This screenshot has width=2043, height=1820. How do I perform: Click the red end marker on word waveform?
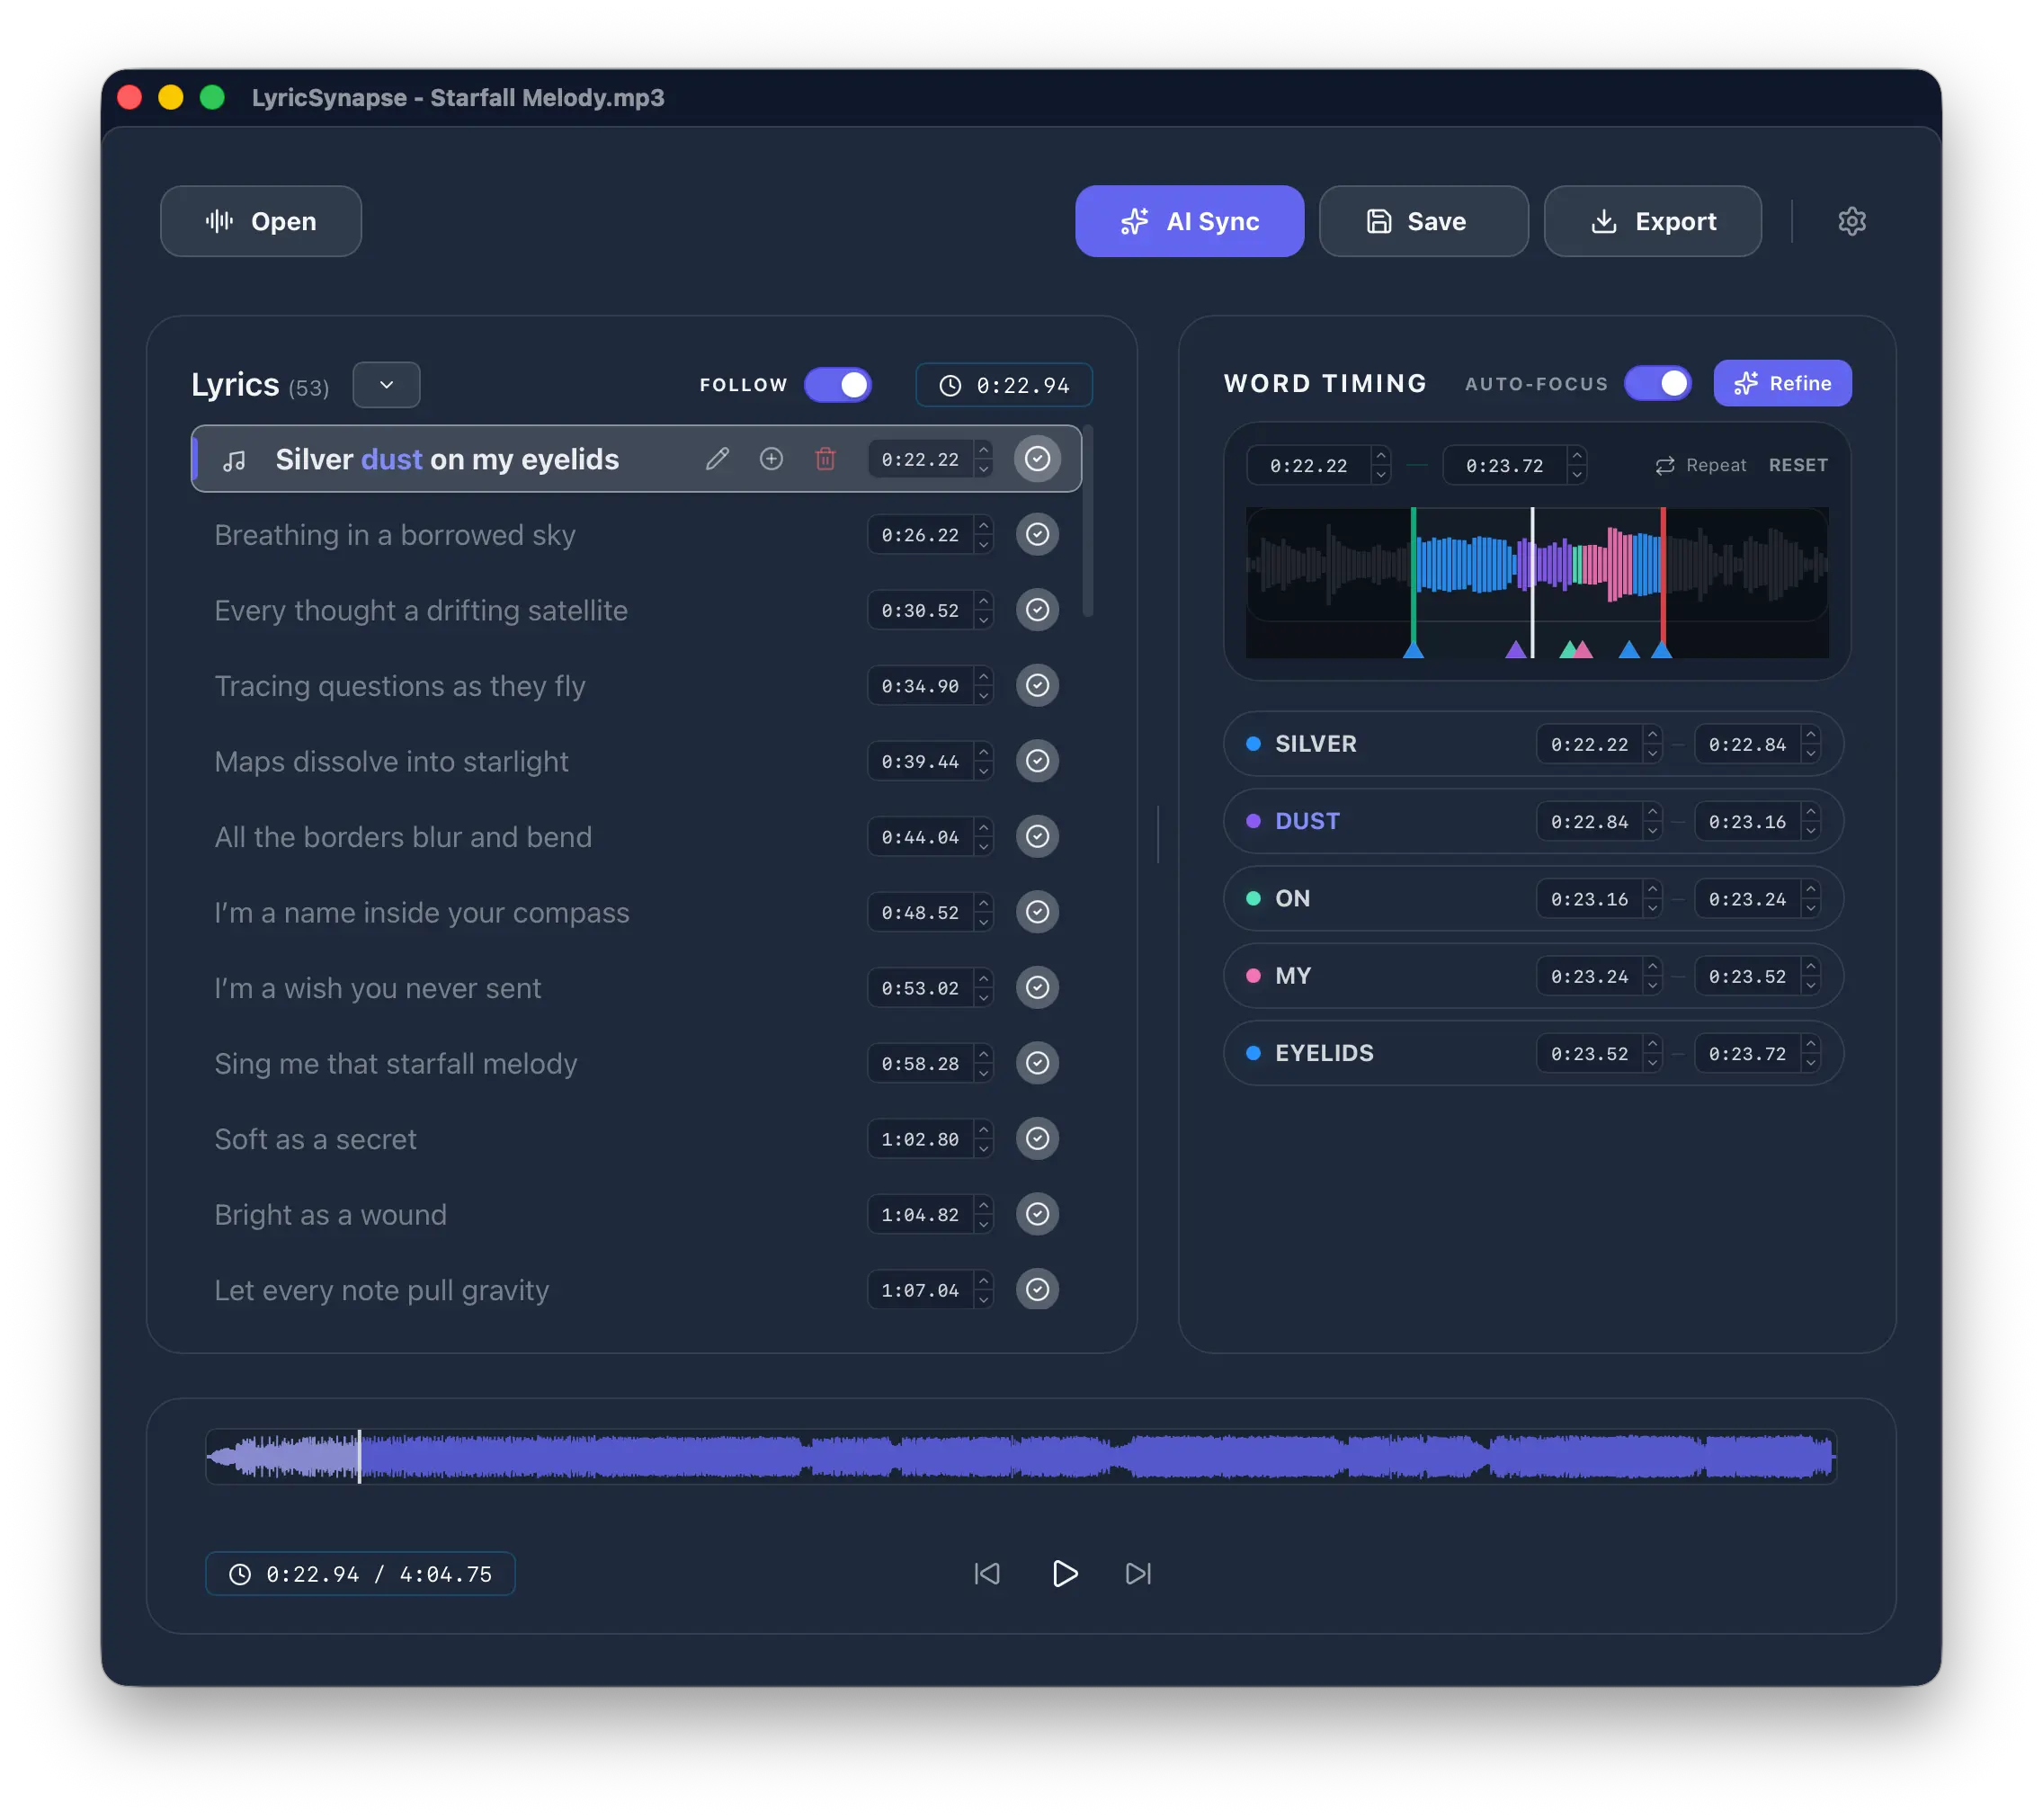point(1663,582)
